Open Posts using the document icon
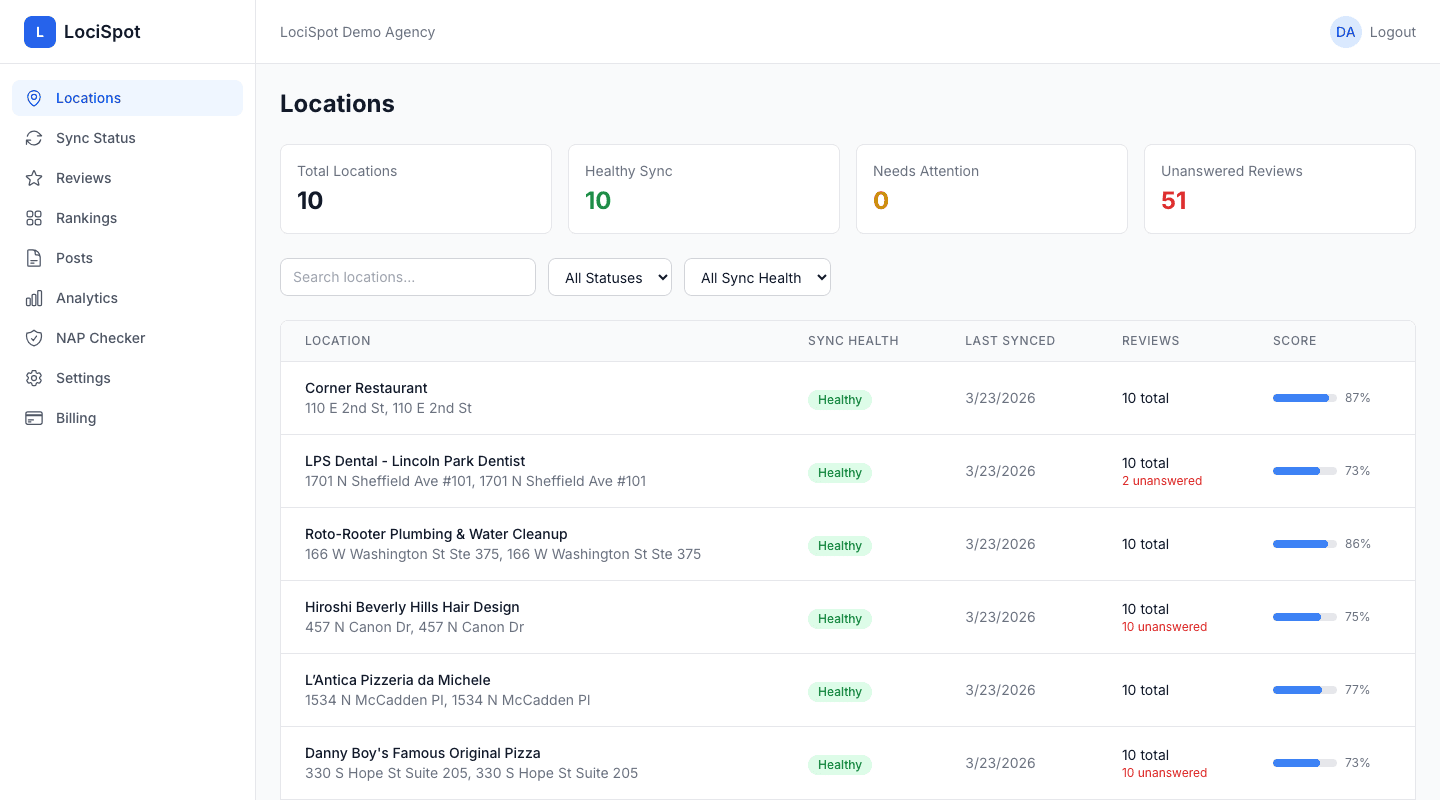 34,258
